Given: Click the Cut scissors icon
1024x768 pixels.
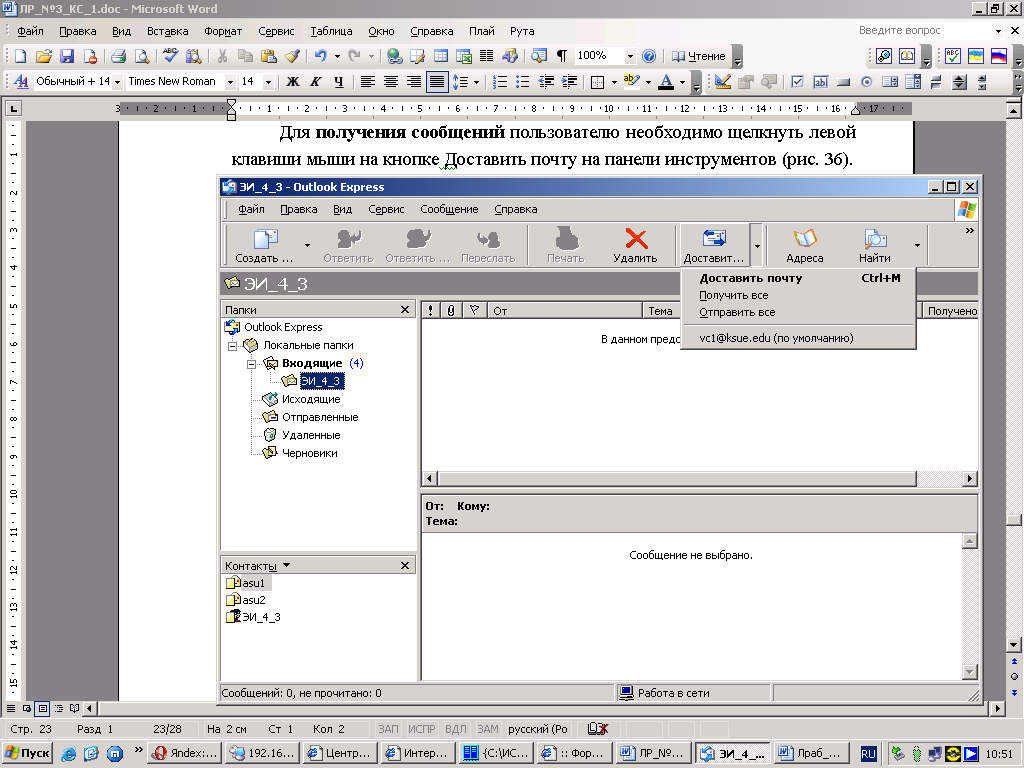Looking at the screenshot, I should tap(222, 56).
